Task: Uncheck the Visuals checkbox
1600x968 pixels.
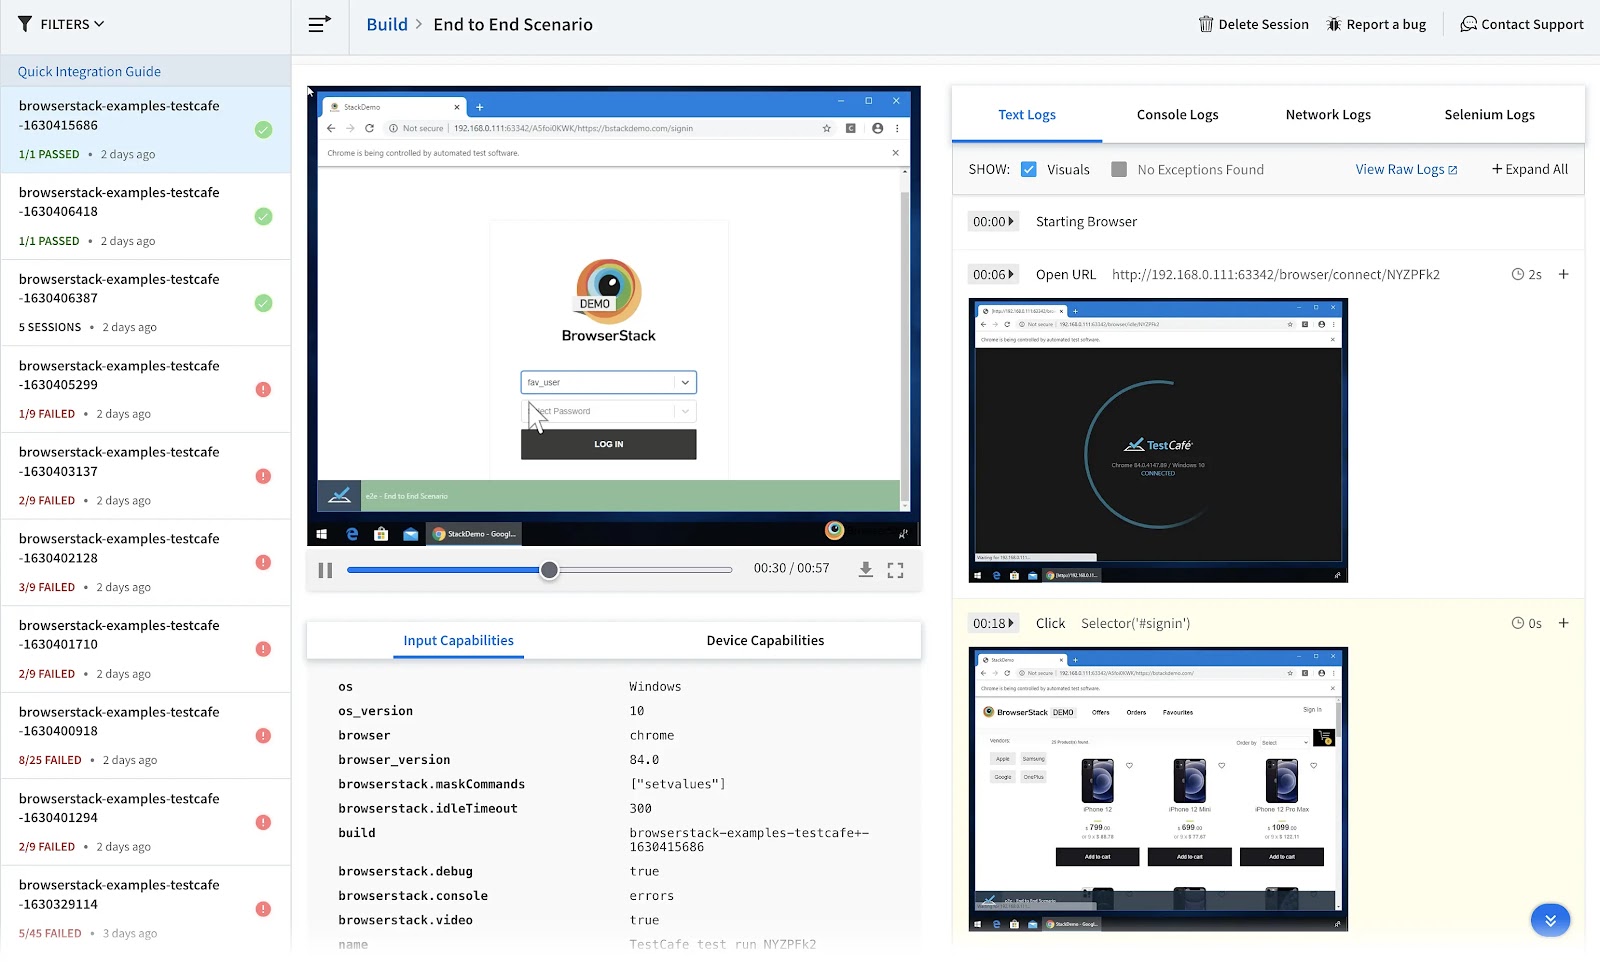Action: click(x=1028, y=169)
